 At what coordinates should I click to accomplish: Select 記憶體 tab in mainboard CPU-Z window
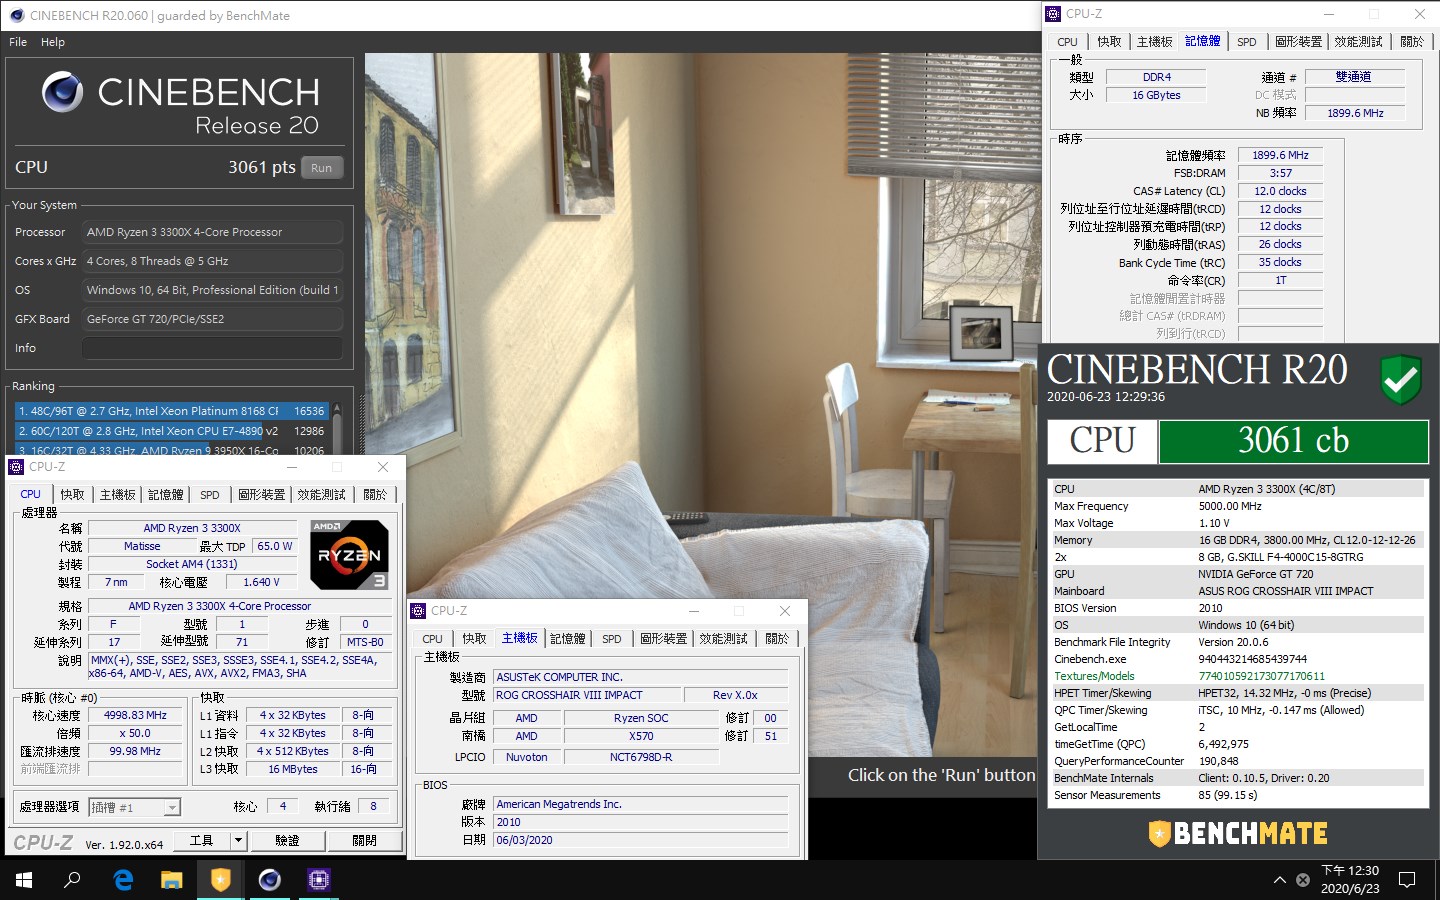567,639
